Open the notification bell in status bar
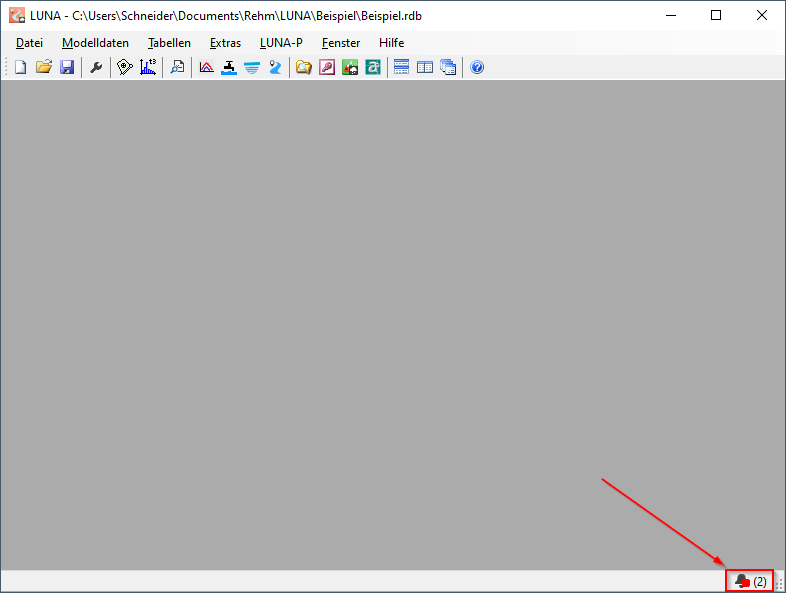Viewport: 786px width, 593px height. point(750,581)
